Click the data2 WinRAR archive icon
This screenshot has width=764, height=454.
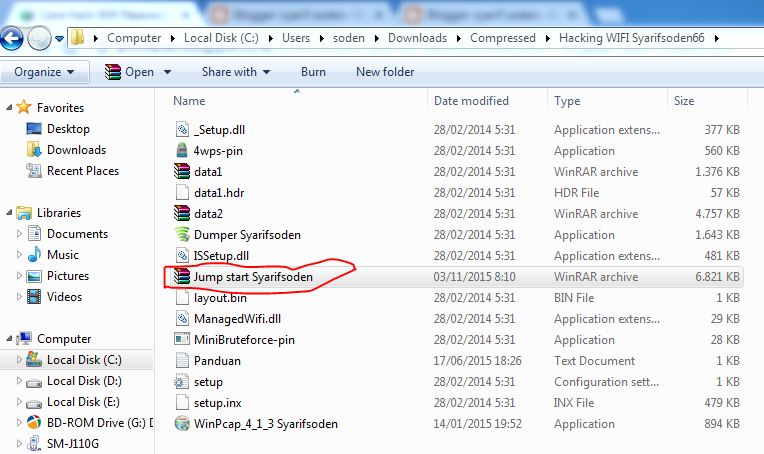point(182,213)
